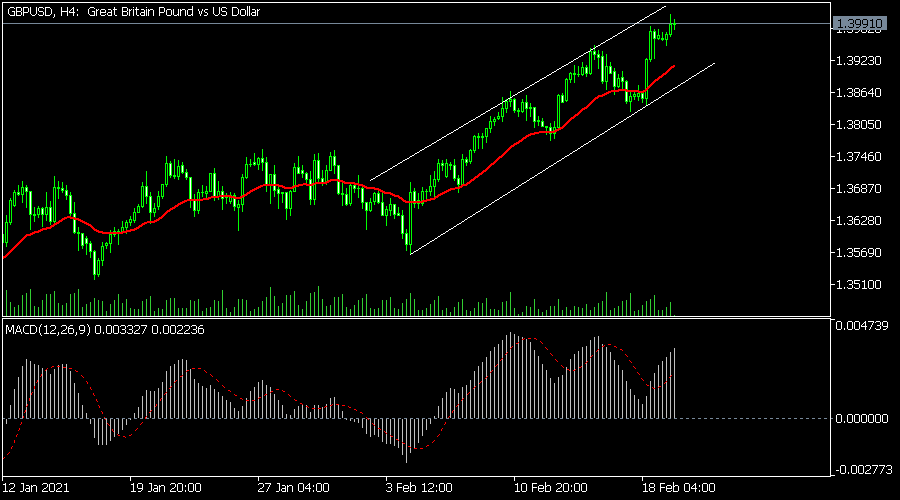The width and height of the screenshot is (900, 500).
Task: Select the current price label 1.39910
Action: pyautogui.click(x=860, y=21)
